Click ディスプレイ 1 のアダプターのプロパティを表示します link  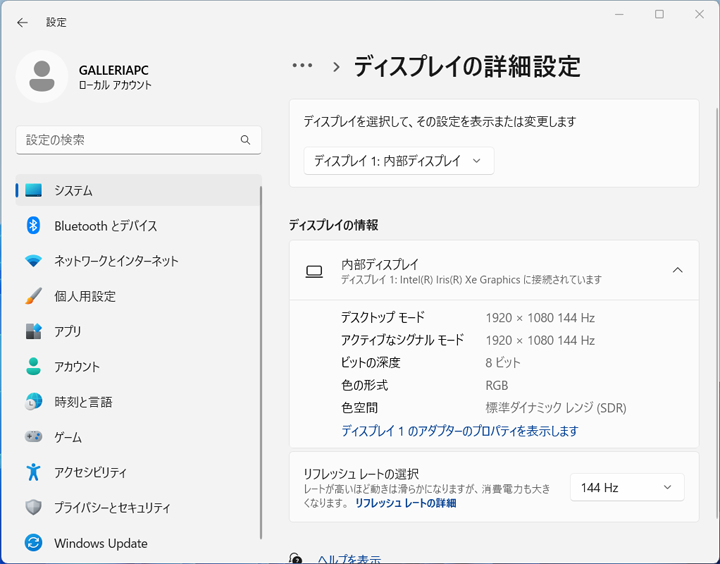click(x=460, y=431)
